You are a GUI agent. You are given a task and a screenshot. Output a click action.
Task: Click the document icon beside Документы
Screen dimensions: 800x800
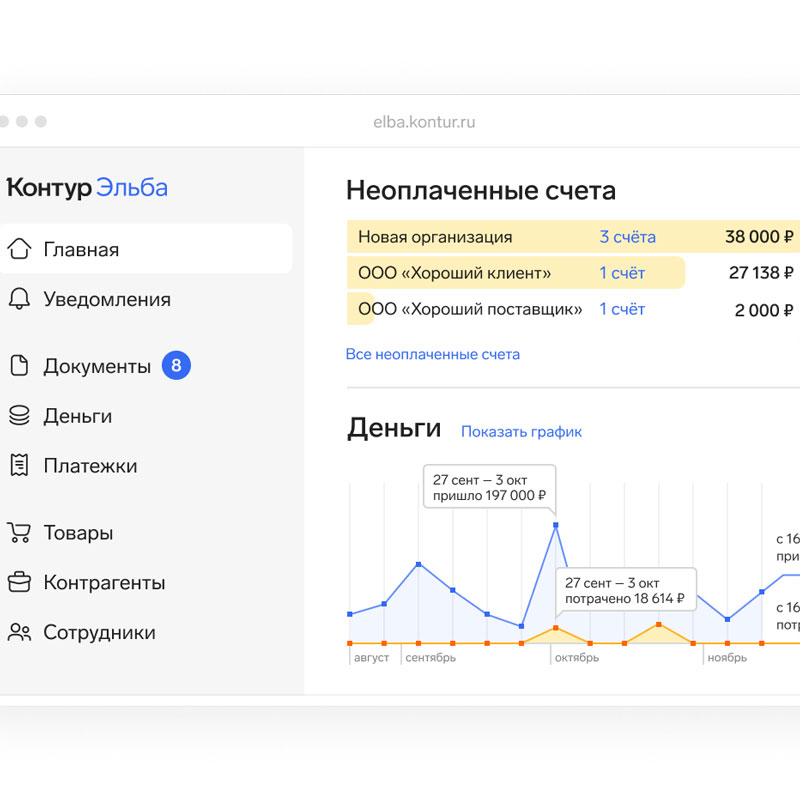tap(19, 366)
